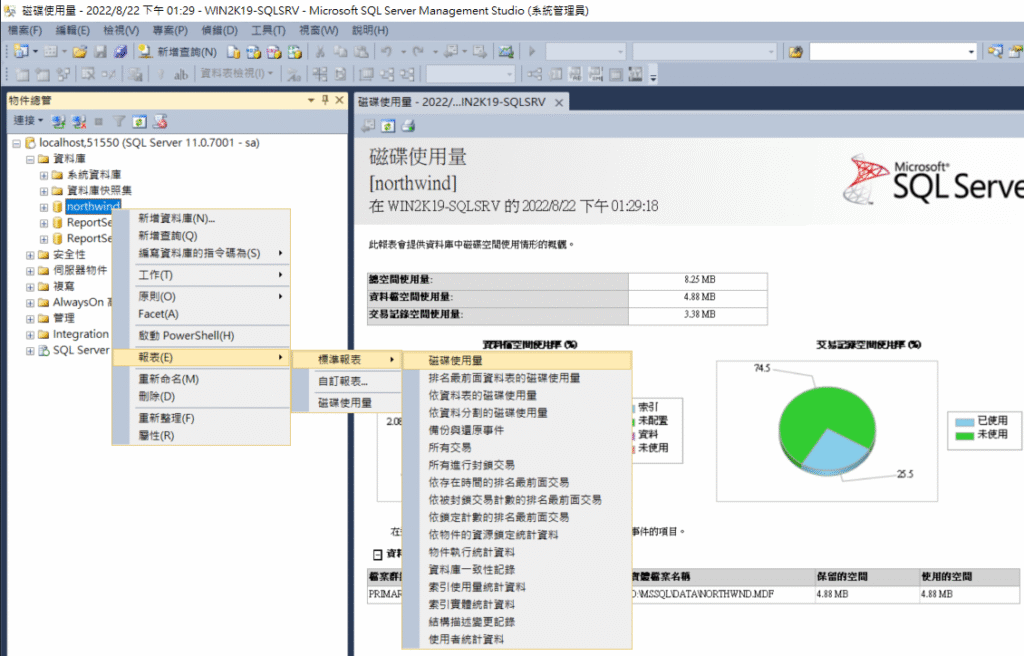Choose 磁碟使用量 at top of standard reports list
1024x656 pixels.
click(x=517, y=361)
